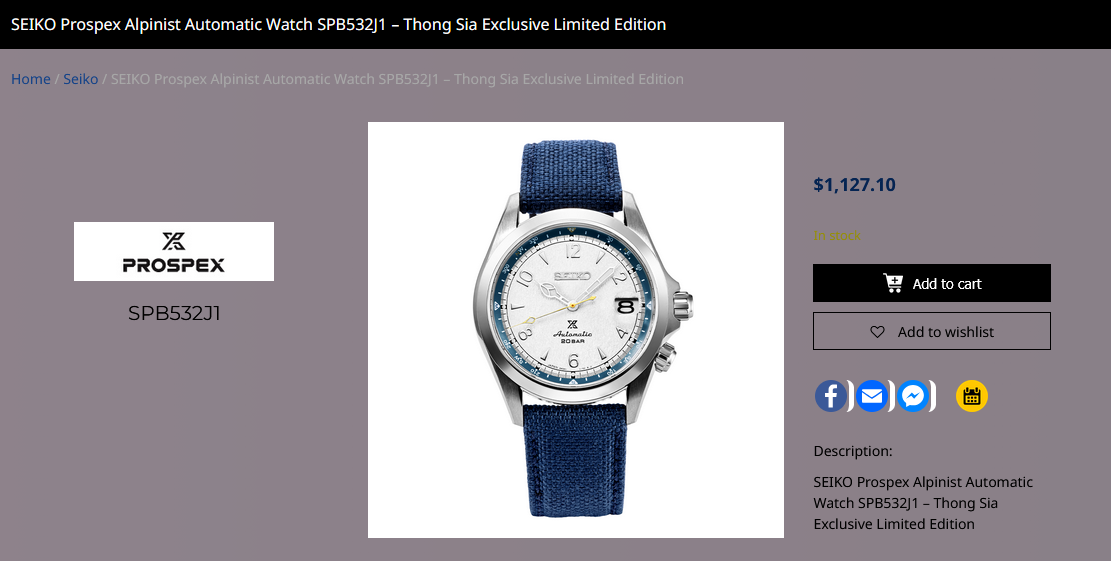
Task: Click the $1,127.10 price
Action: coord(855,185)
